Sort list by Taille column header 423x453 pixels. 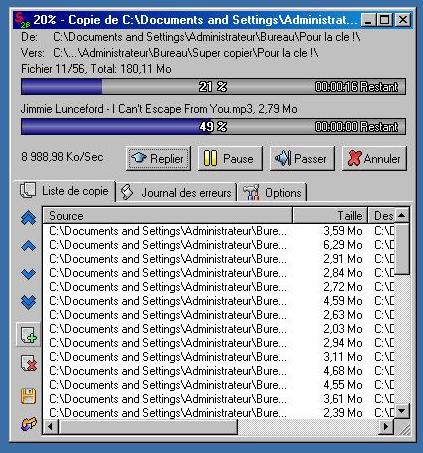click(330, 216)
